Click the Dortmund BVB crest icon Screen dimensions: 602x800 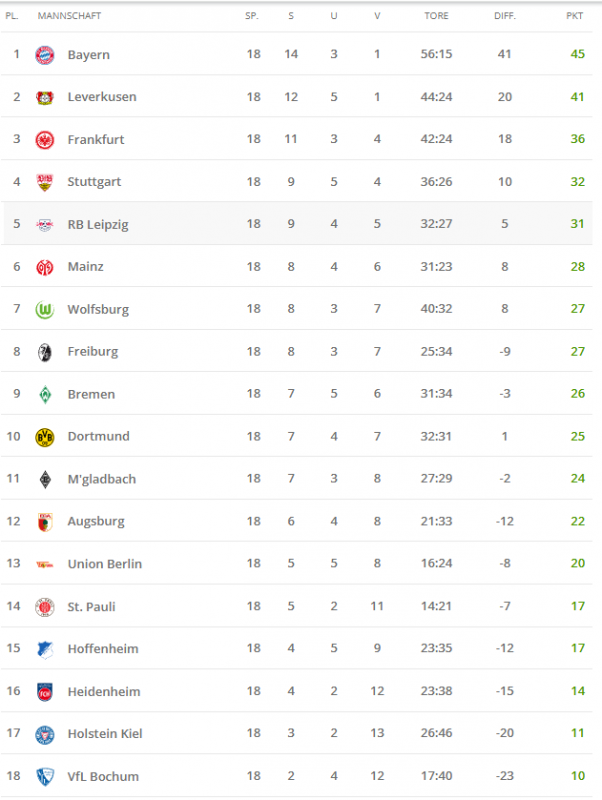[x=45, y=436]
